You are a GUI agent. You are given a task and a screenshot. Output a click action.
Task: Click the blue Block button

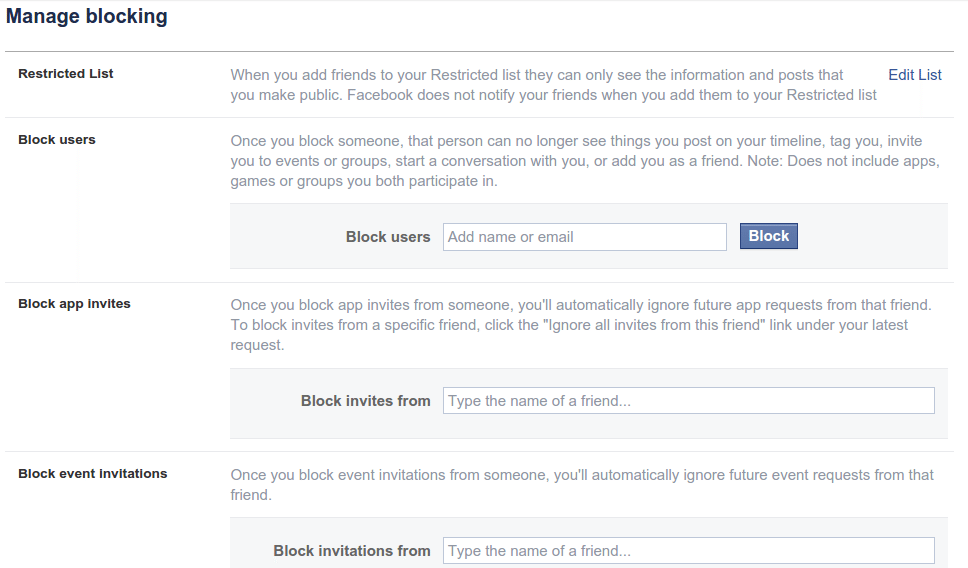tap(769, 236)
